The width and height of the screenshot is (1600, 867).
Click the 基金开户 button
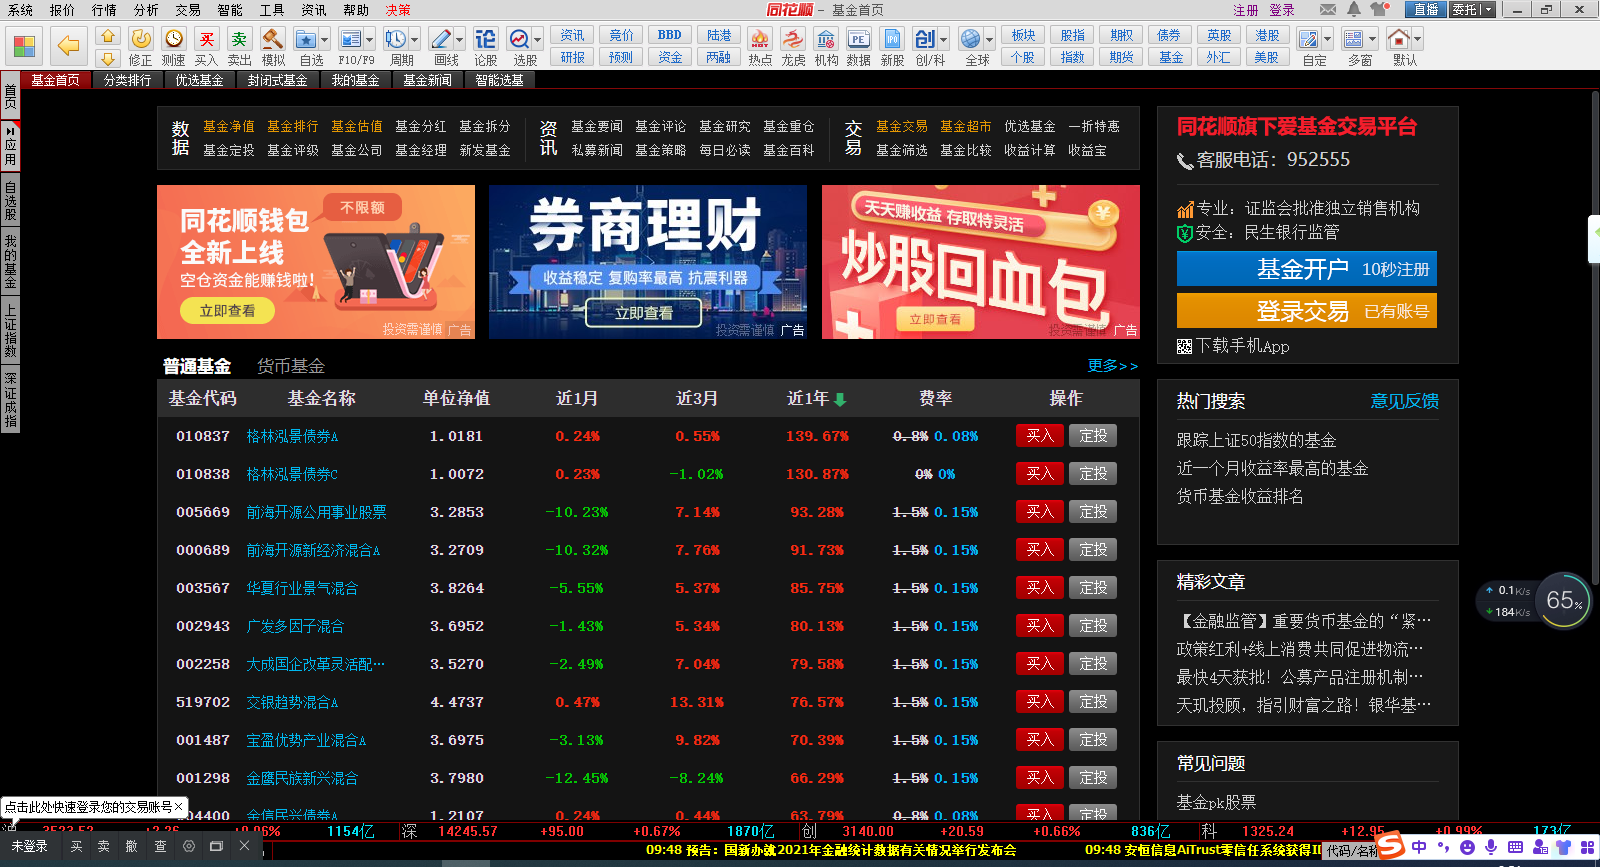click(1306, 269)
